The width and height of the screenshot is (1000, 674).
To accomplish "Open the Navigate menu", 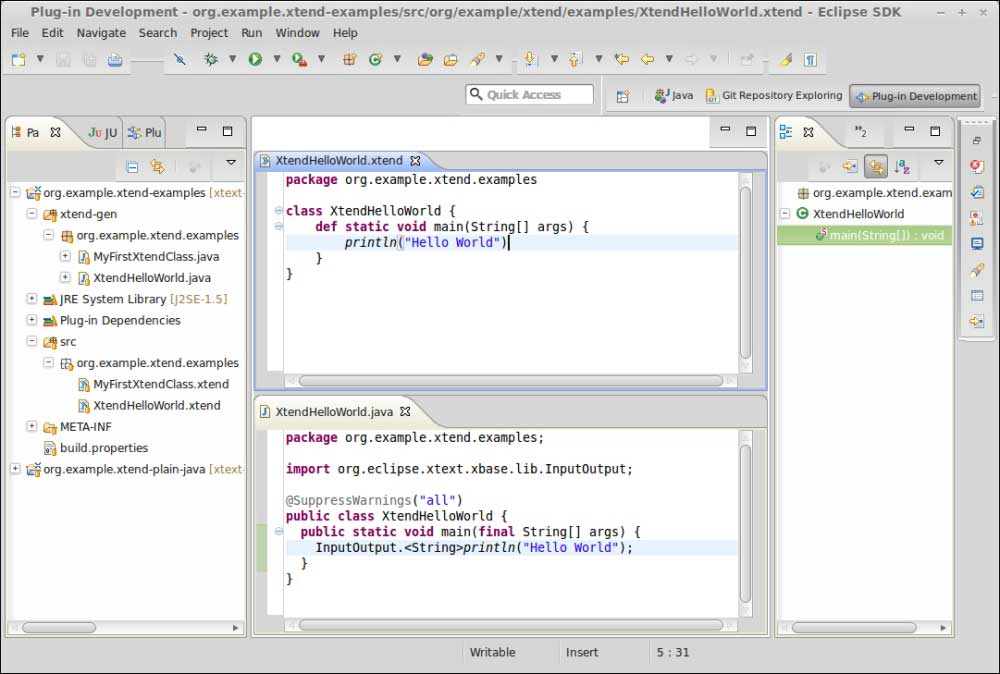I will point(101,33).
